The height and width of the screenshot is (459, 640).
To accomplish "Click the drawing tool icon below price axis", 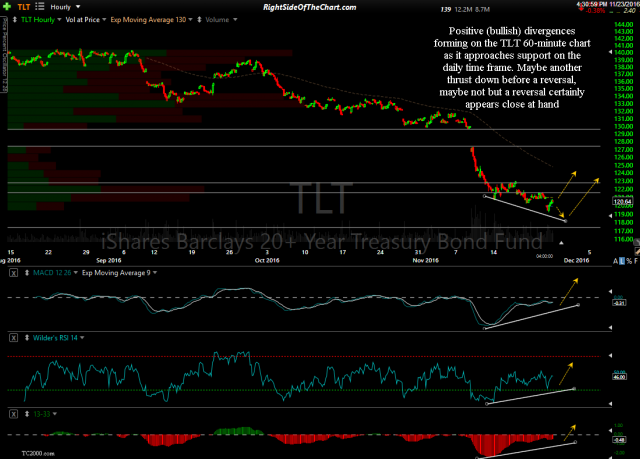I will pyautogui.click(x=637, y=250).
